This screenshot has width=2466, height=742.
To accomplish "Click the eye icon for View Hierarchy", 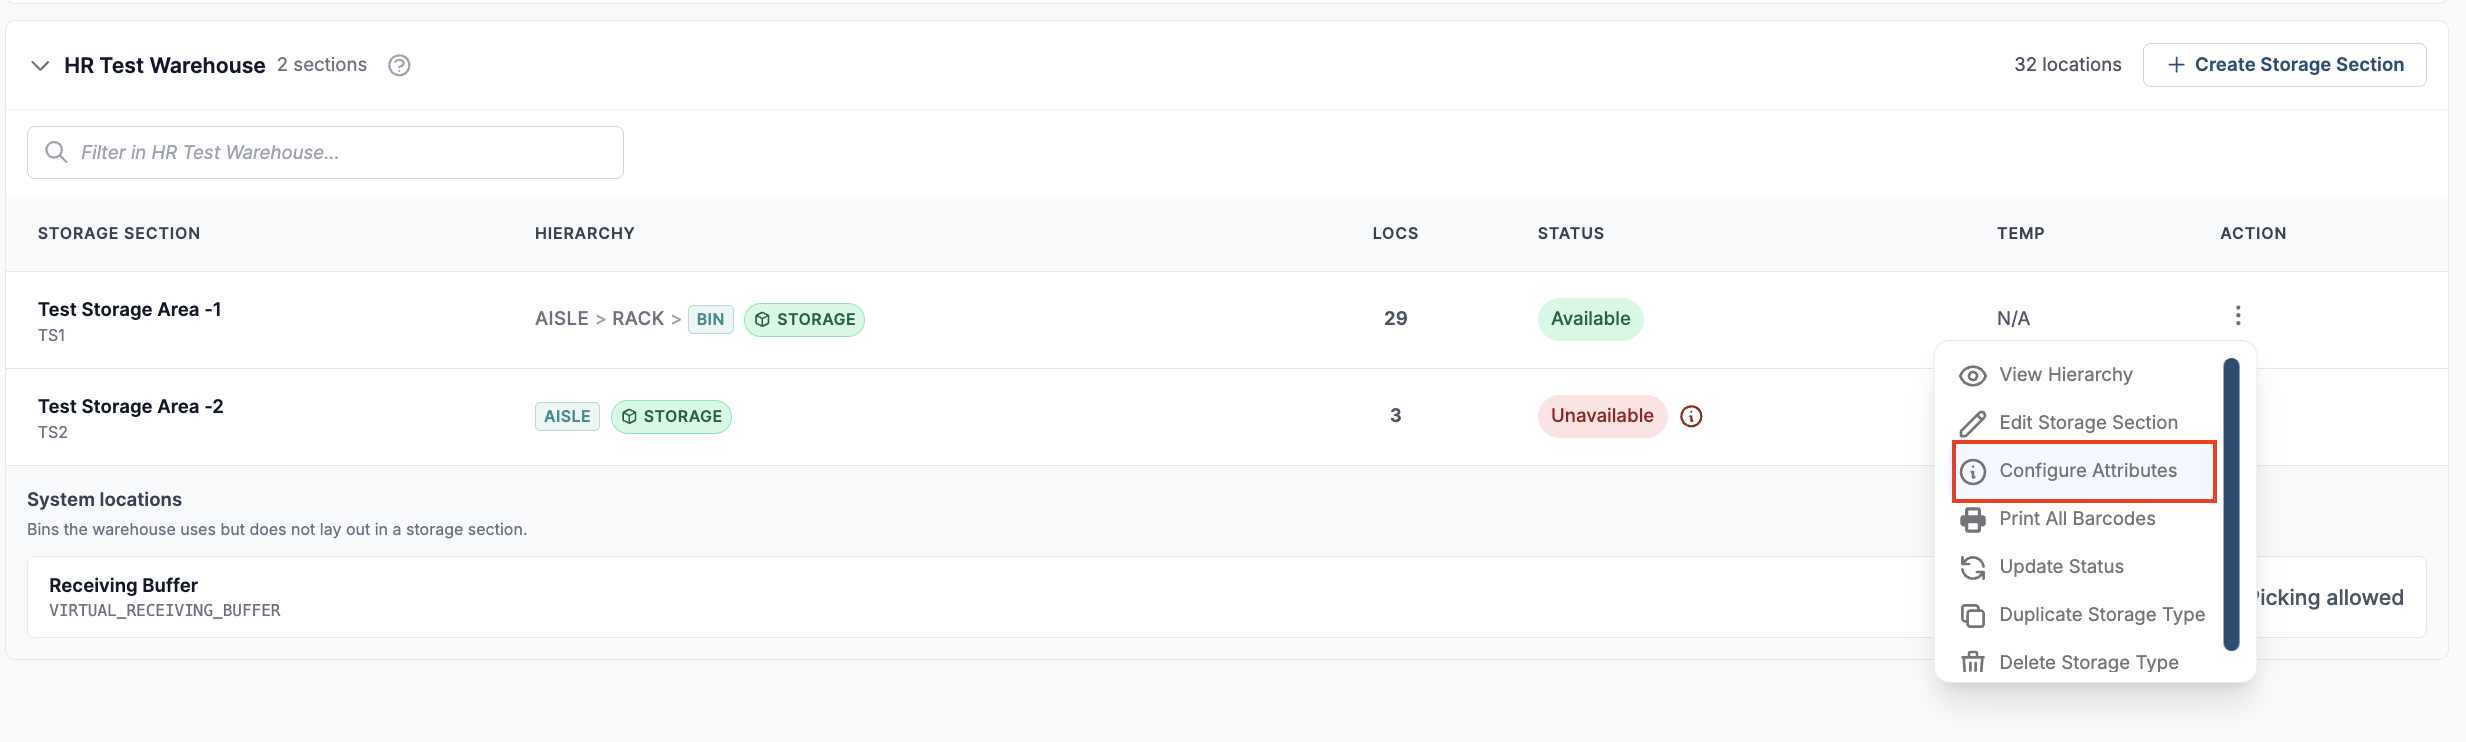I will 1973,375.
